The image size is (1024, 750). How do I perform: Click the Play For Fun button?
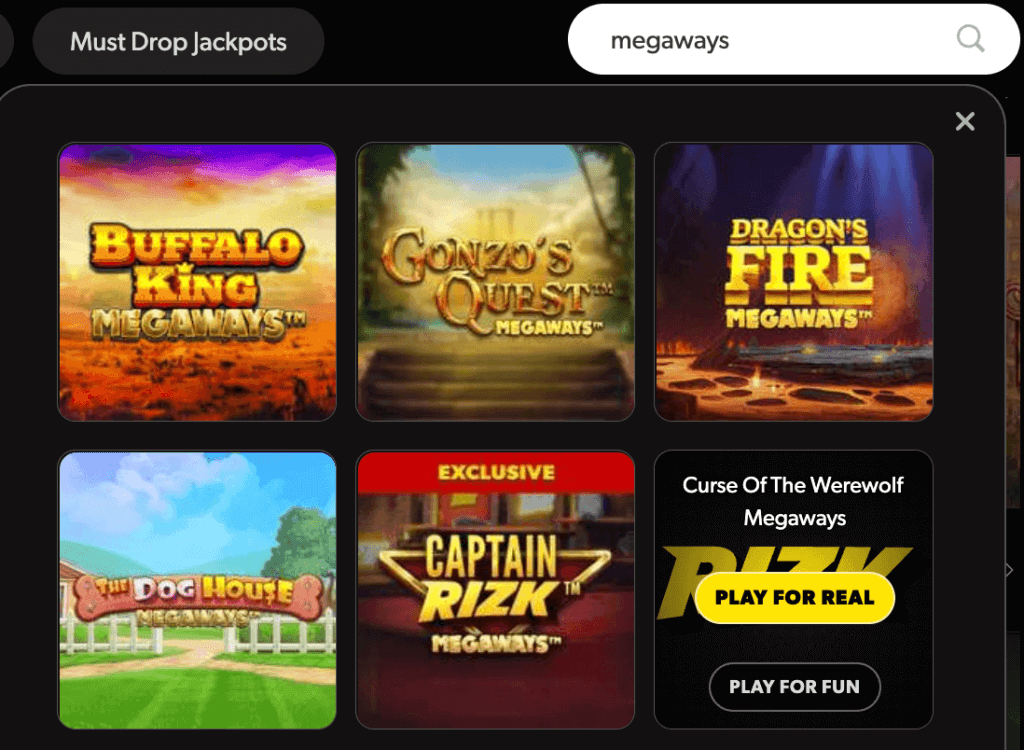click(x=795, y=687)
